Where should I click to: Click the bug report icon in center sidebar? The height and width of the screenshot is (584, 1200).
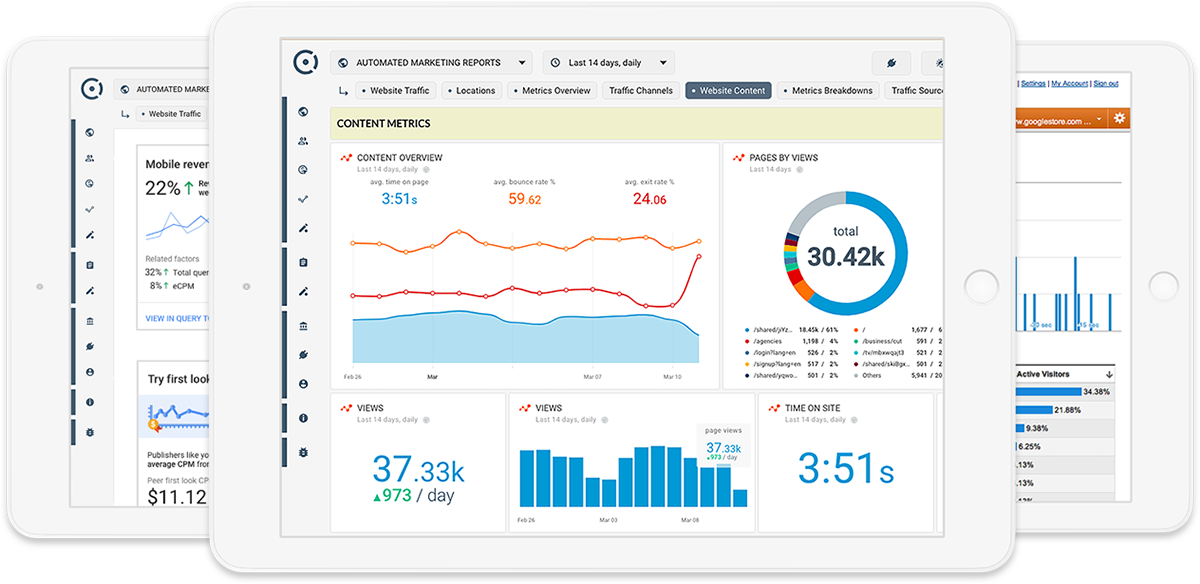[x=303, y=452]
